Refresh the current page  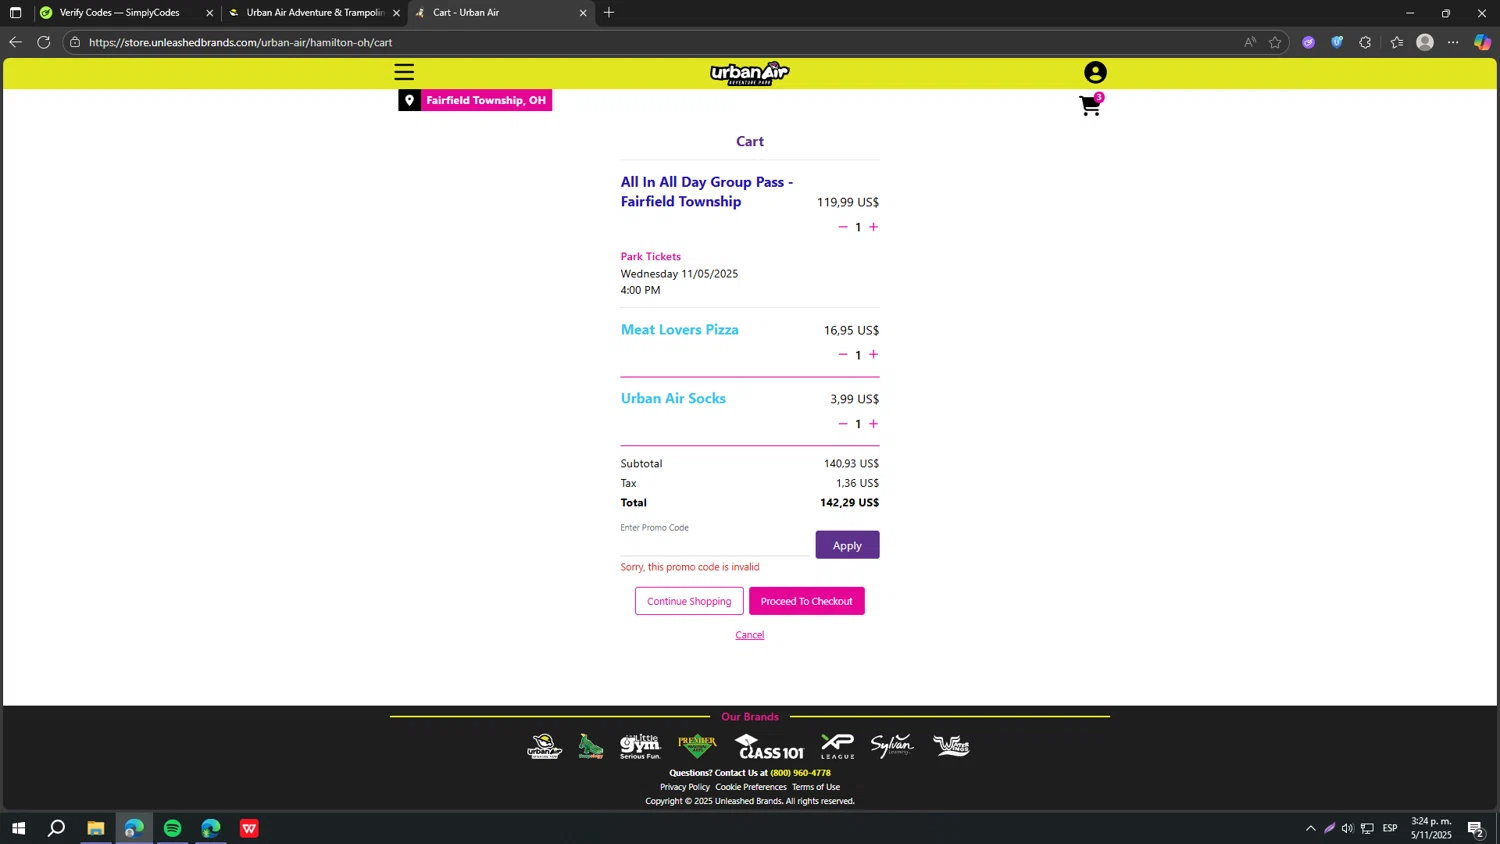43,42
